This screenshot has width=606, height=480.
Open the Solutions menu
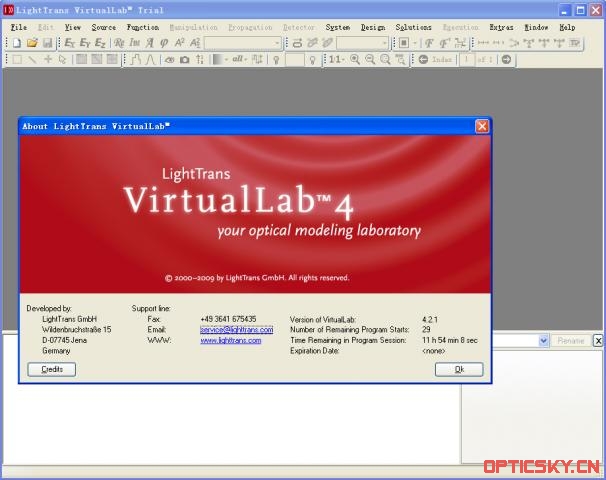(413, 27)
